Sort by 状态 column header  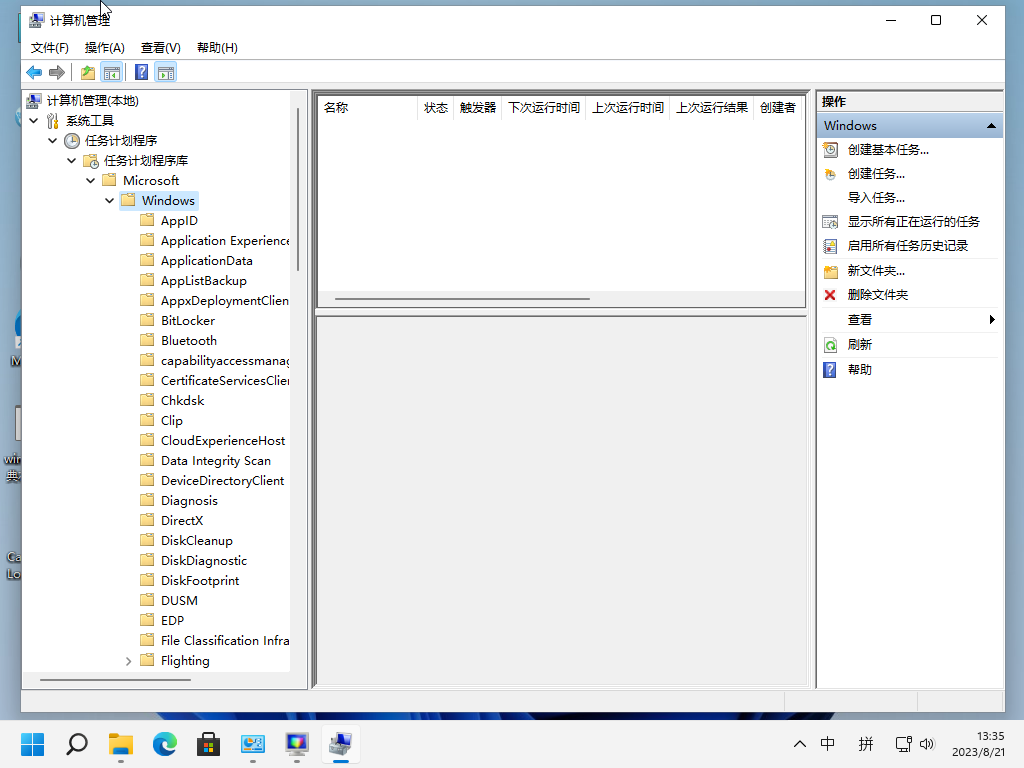tap(436, 108)
